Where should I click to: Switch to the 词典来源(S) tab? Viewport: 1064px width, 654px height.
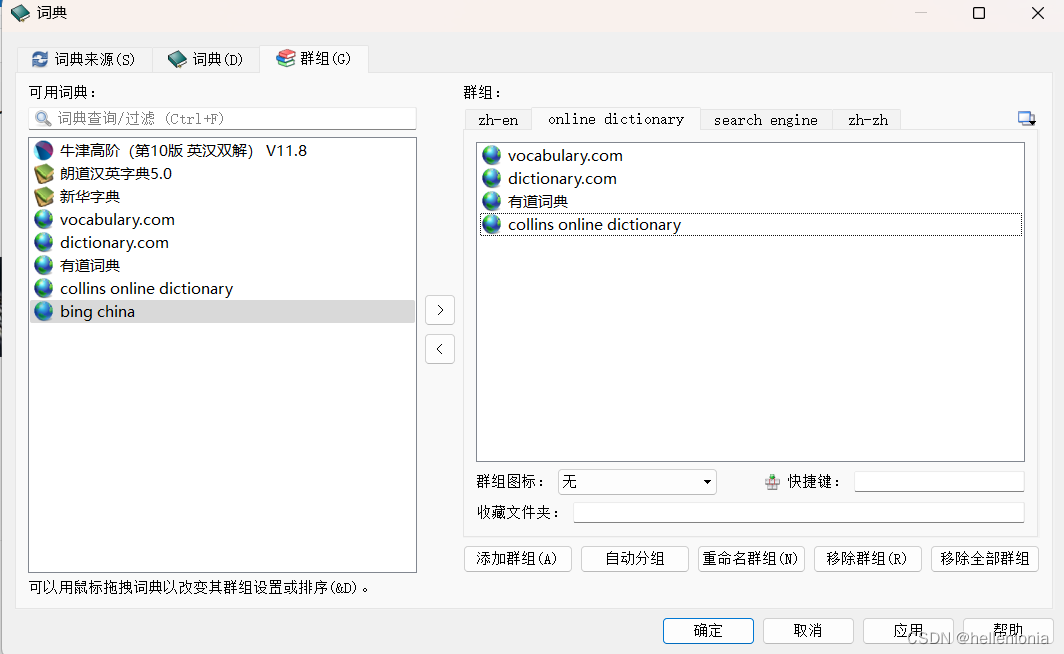(84, 60)
